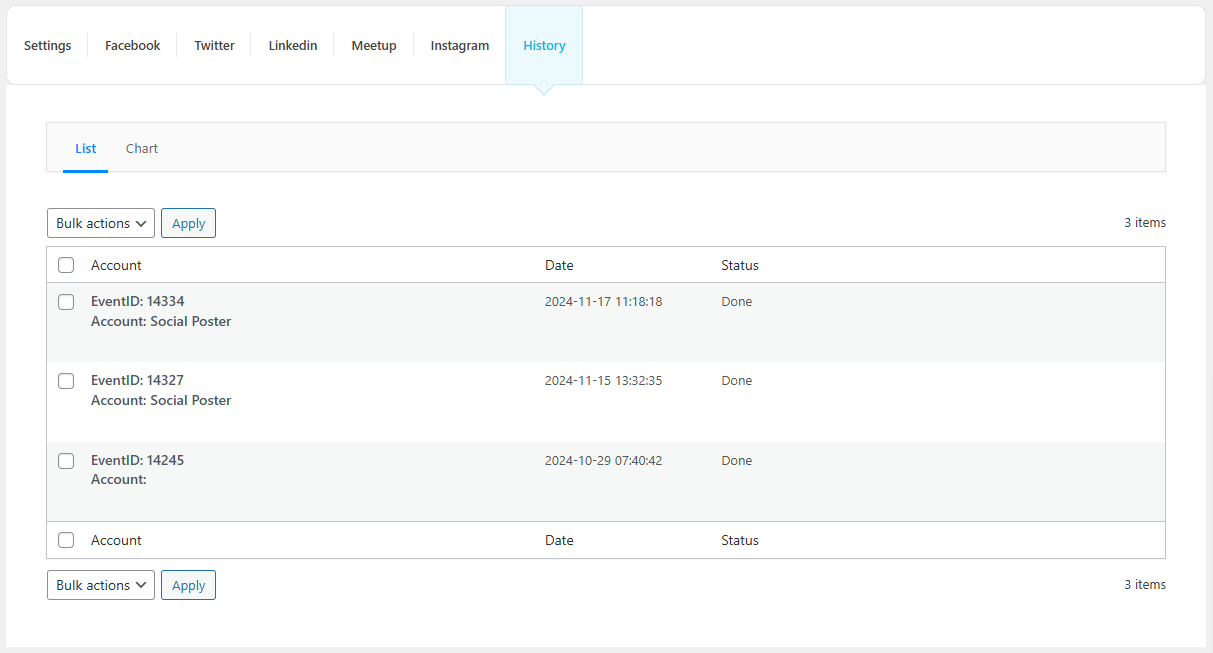Switch to the Chart sub-tab
1213x653 pixels.
point(142,149)
